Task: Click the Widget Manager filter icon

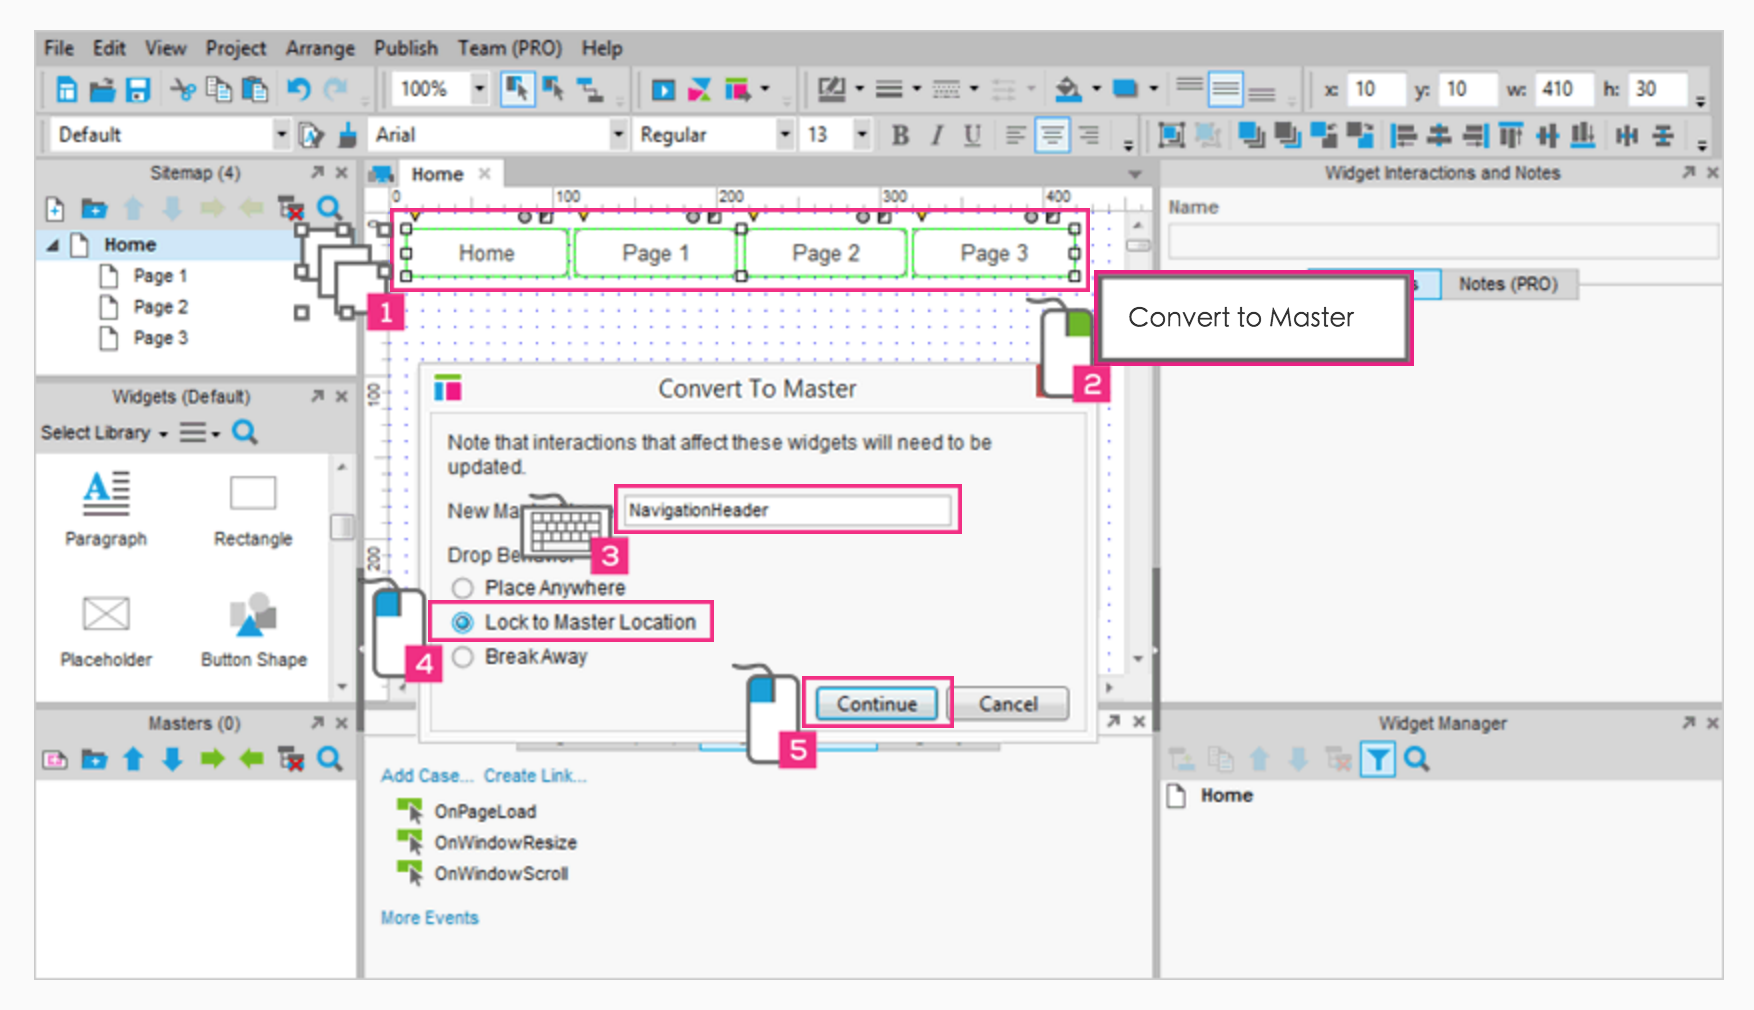Action: (1377, 760)
